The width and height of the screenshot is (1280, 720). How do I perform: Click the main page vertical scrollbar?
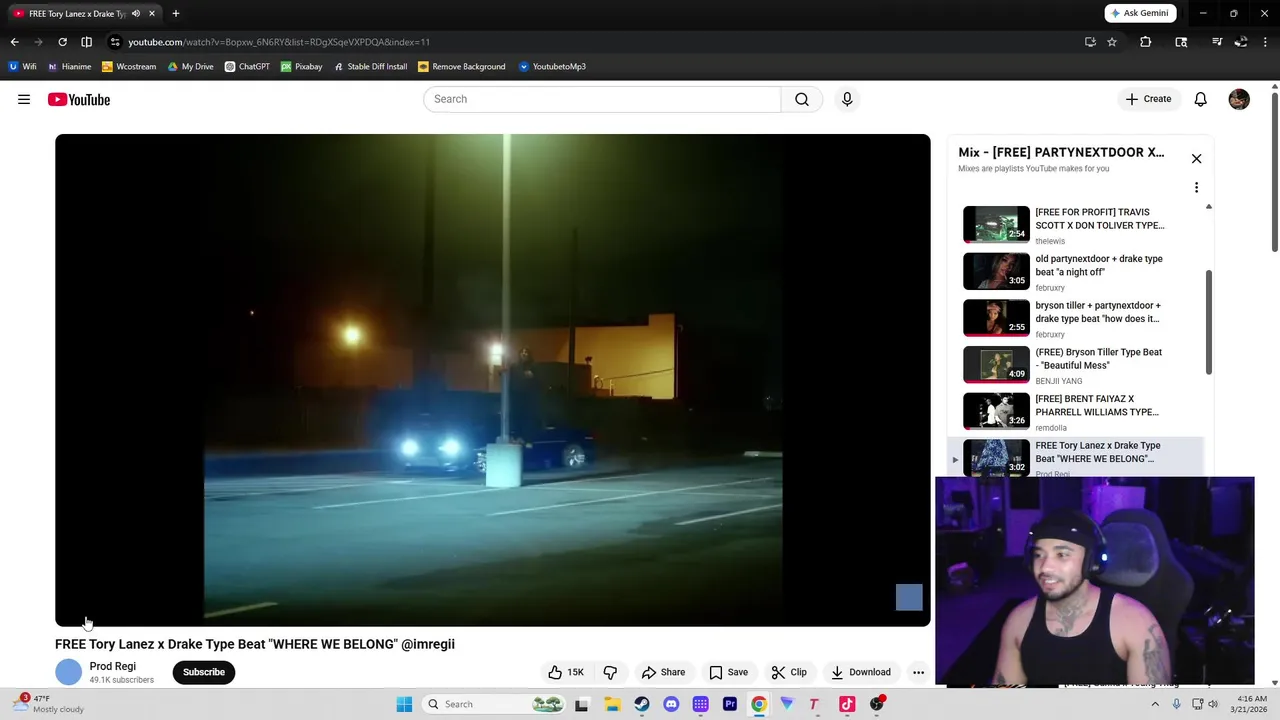[x=1274, y=170]
